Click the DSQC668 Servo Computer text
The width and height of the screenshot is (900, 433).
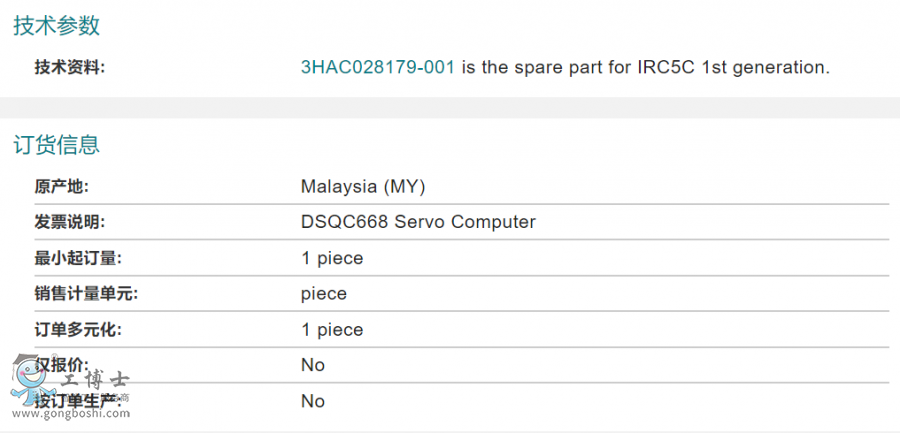[x=418, y=222]
